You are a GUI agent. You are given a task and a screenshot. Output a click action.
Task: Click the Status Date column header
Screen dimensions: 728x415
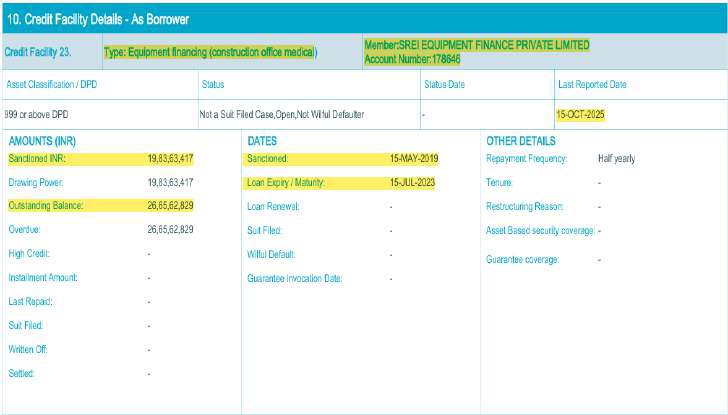click(x=444, y=84)
